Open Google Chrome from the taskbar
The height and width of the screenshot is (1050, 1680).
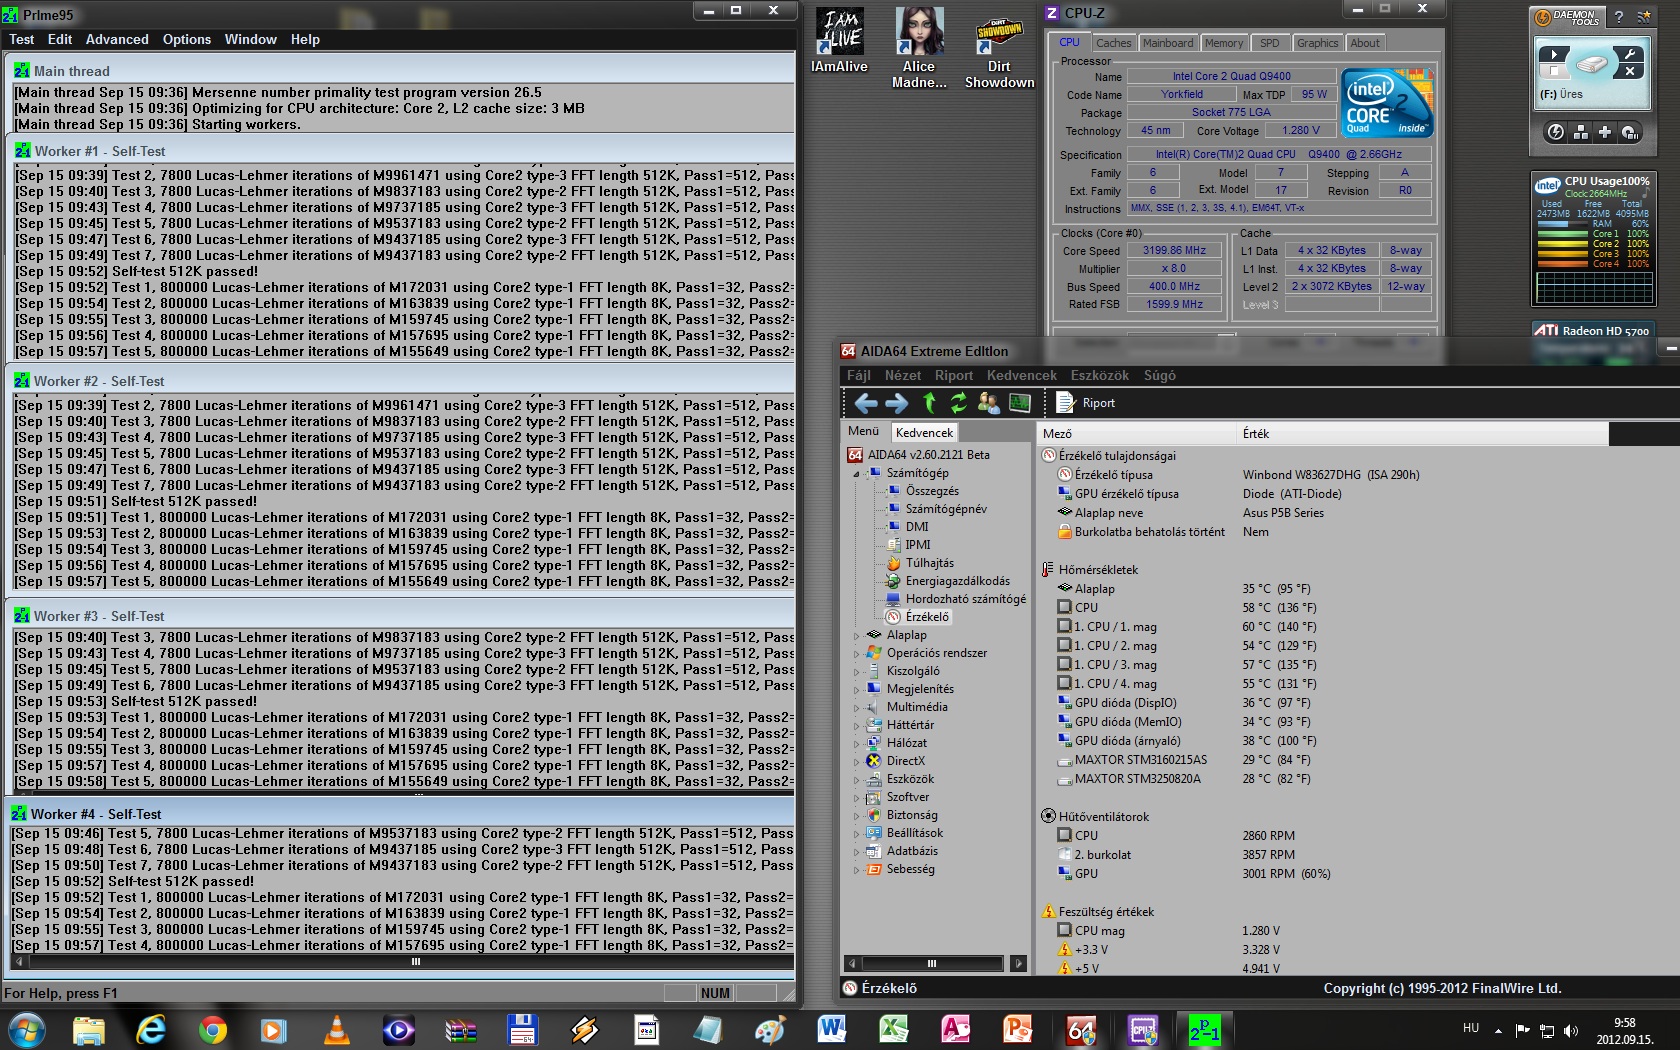tap(212, 1029)
